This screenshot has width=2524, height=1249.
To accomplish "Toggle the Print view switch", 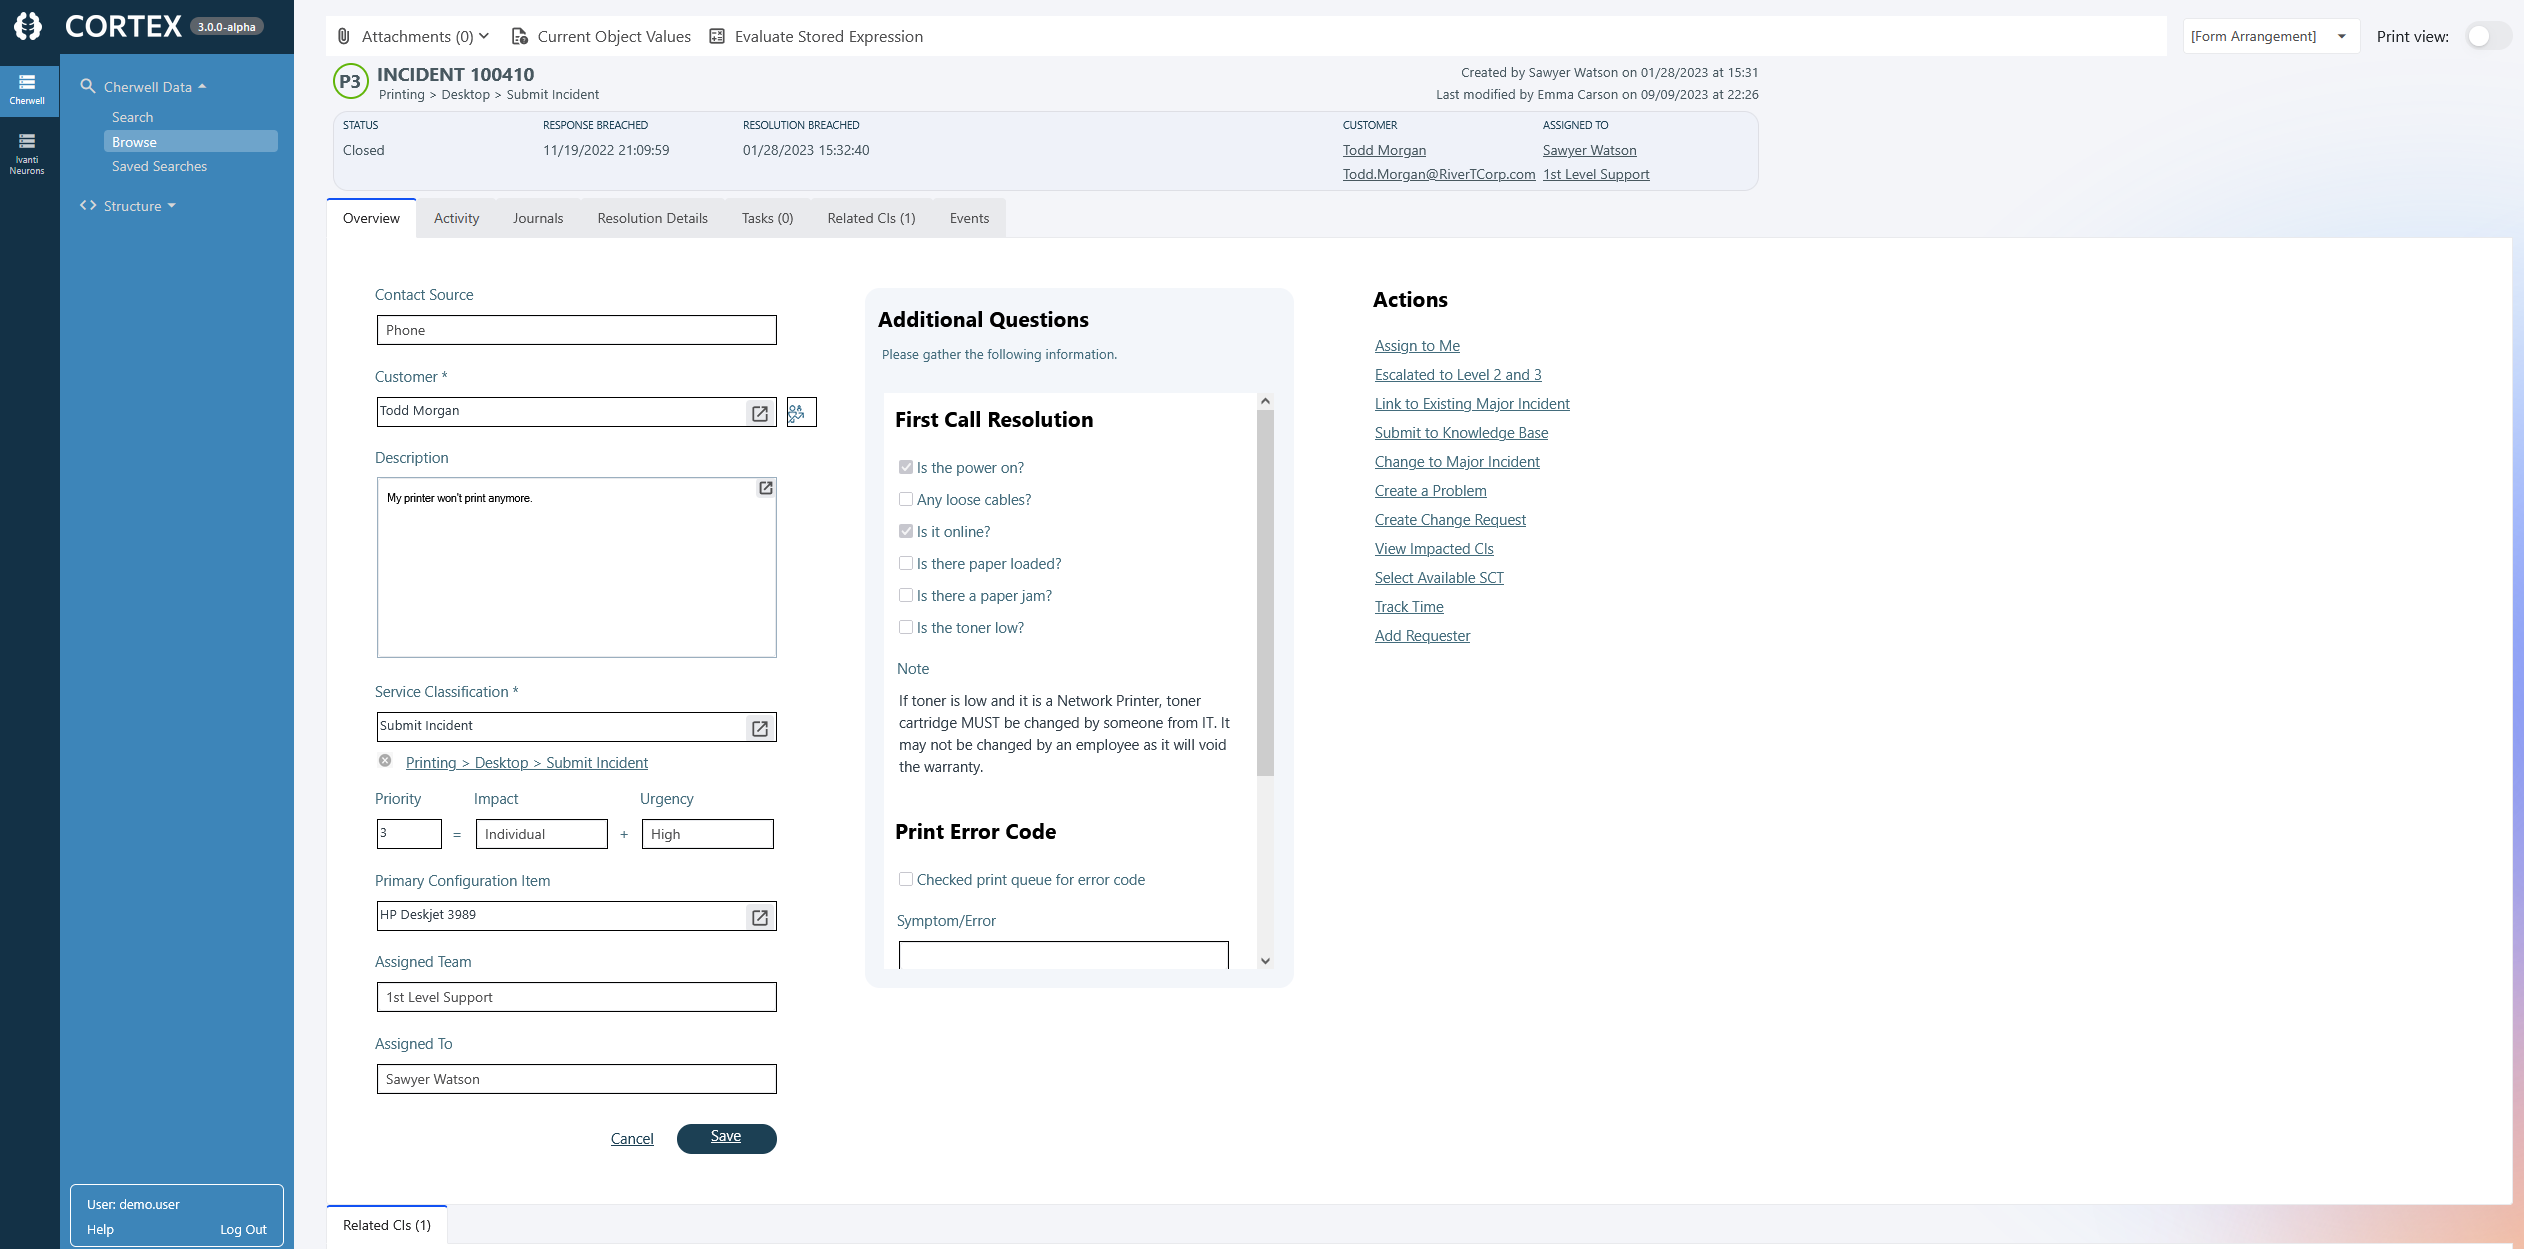I will [2487, 37].
